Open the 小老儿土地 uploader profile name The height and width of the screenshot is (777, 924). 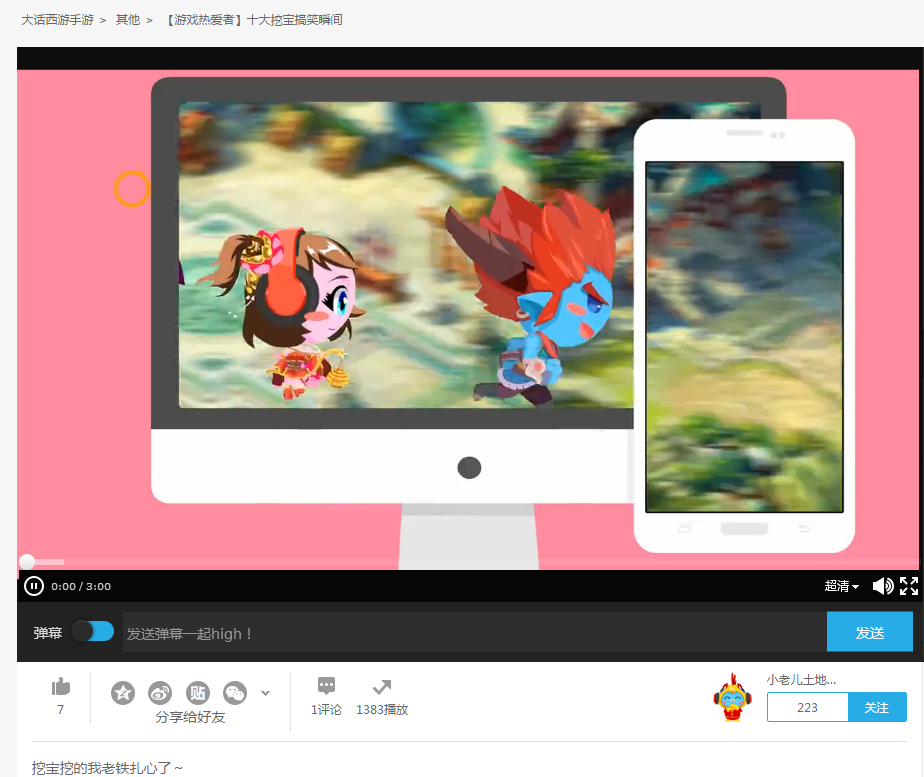coord(801,680)
